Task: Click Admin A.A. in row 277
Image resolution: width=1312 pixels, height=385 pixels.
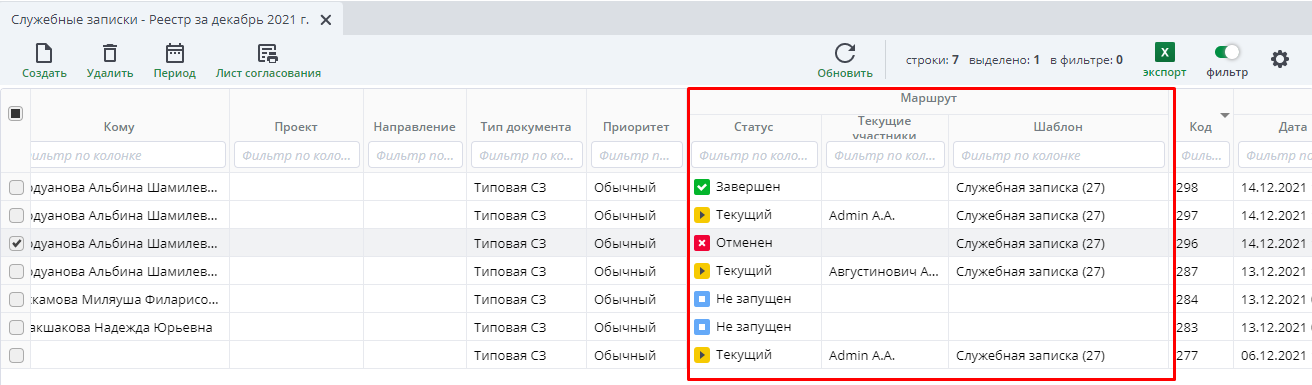Action: click(x=862, y=355)
